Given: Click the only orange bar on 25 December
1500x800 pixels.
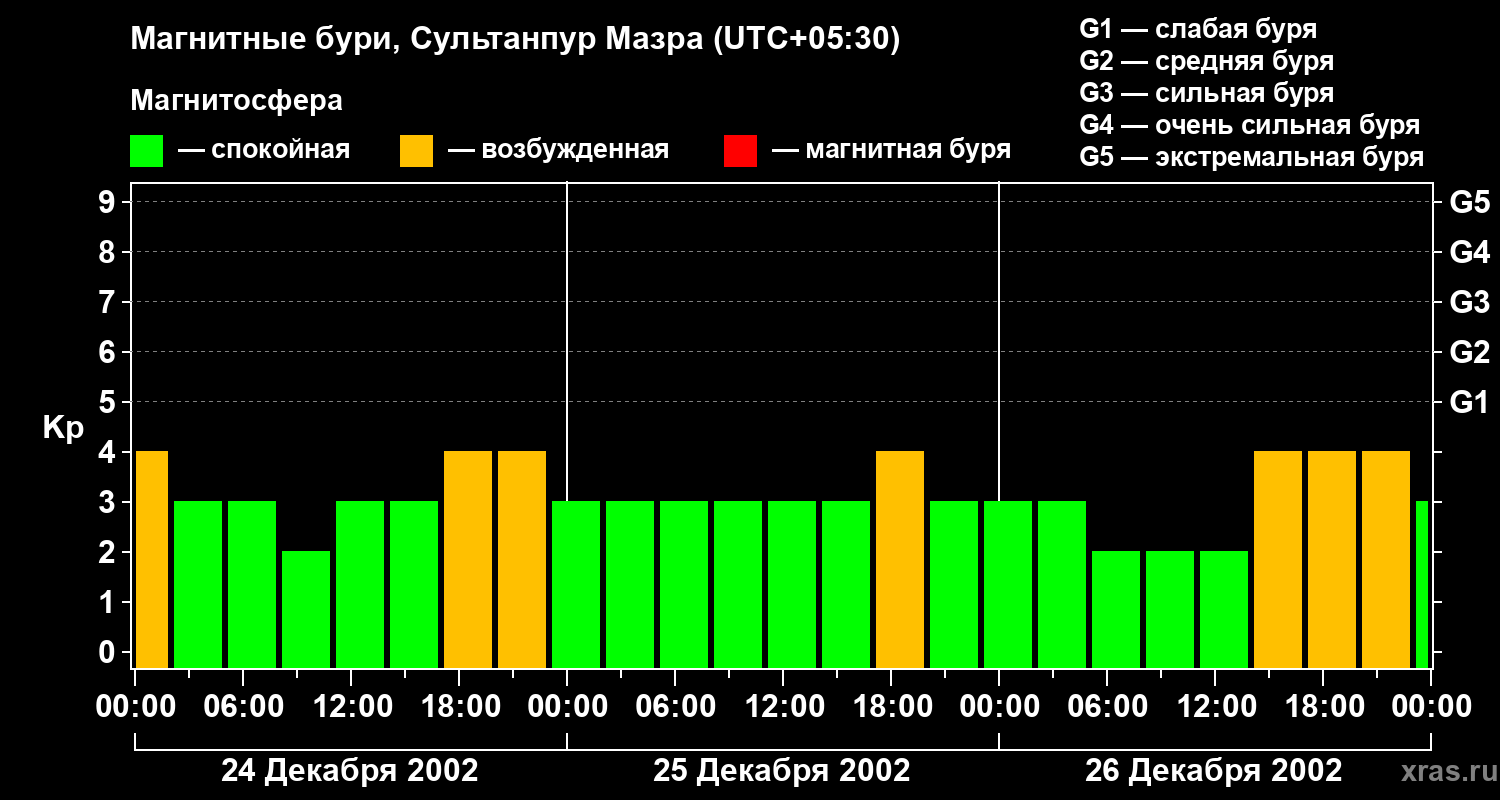Looking at the screenshot, I should (x=900, y=559).
